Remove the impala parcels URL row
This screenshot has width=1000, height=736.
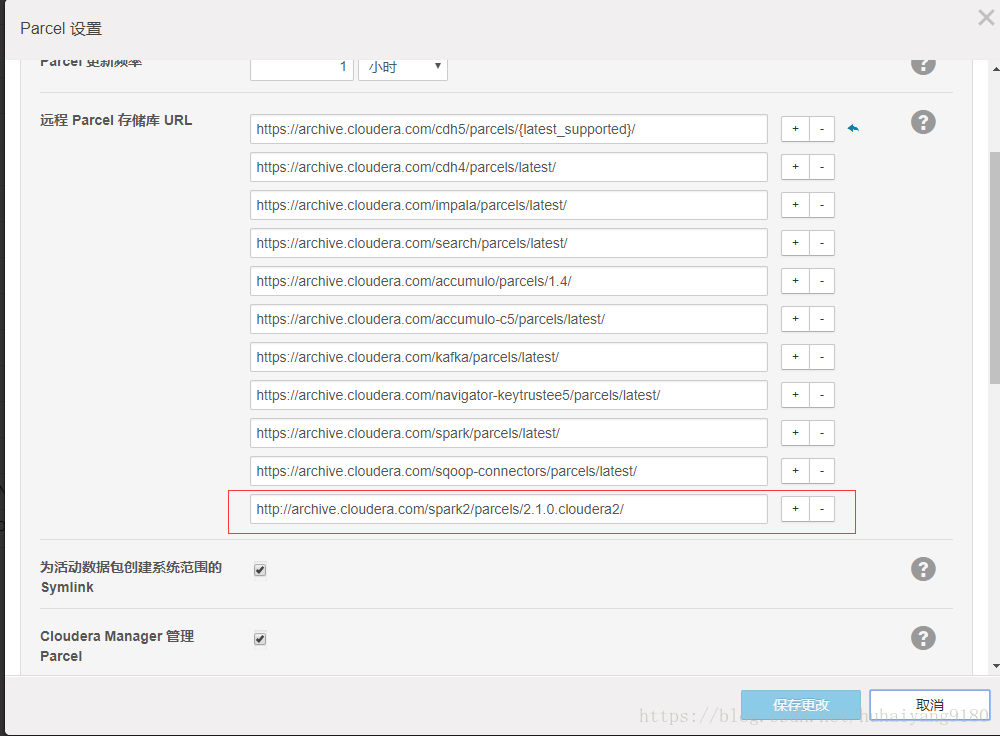(822, 205)
